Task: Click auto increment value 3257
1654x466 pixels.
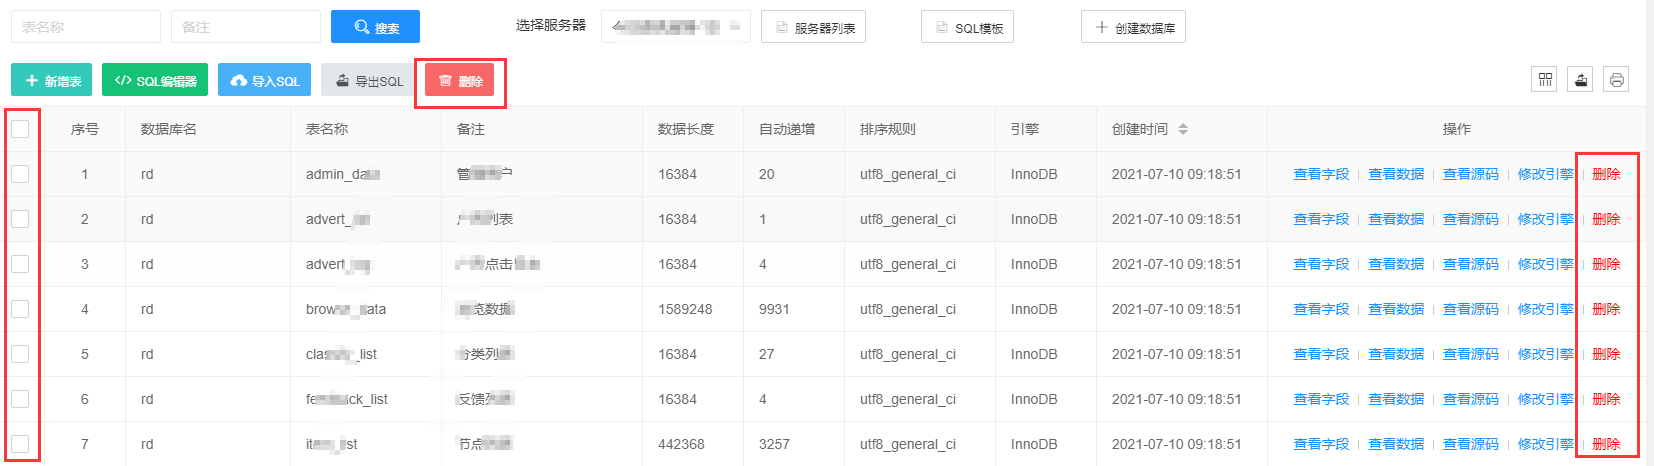Action: pos(774,444)
